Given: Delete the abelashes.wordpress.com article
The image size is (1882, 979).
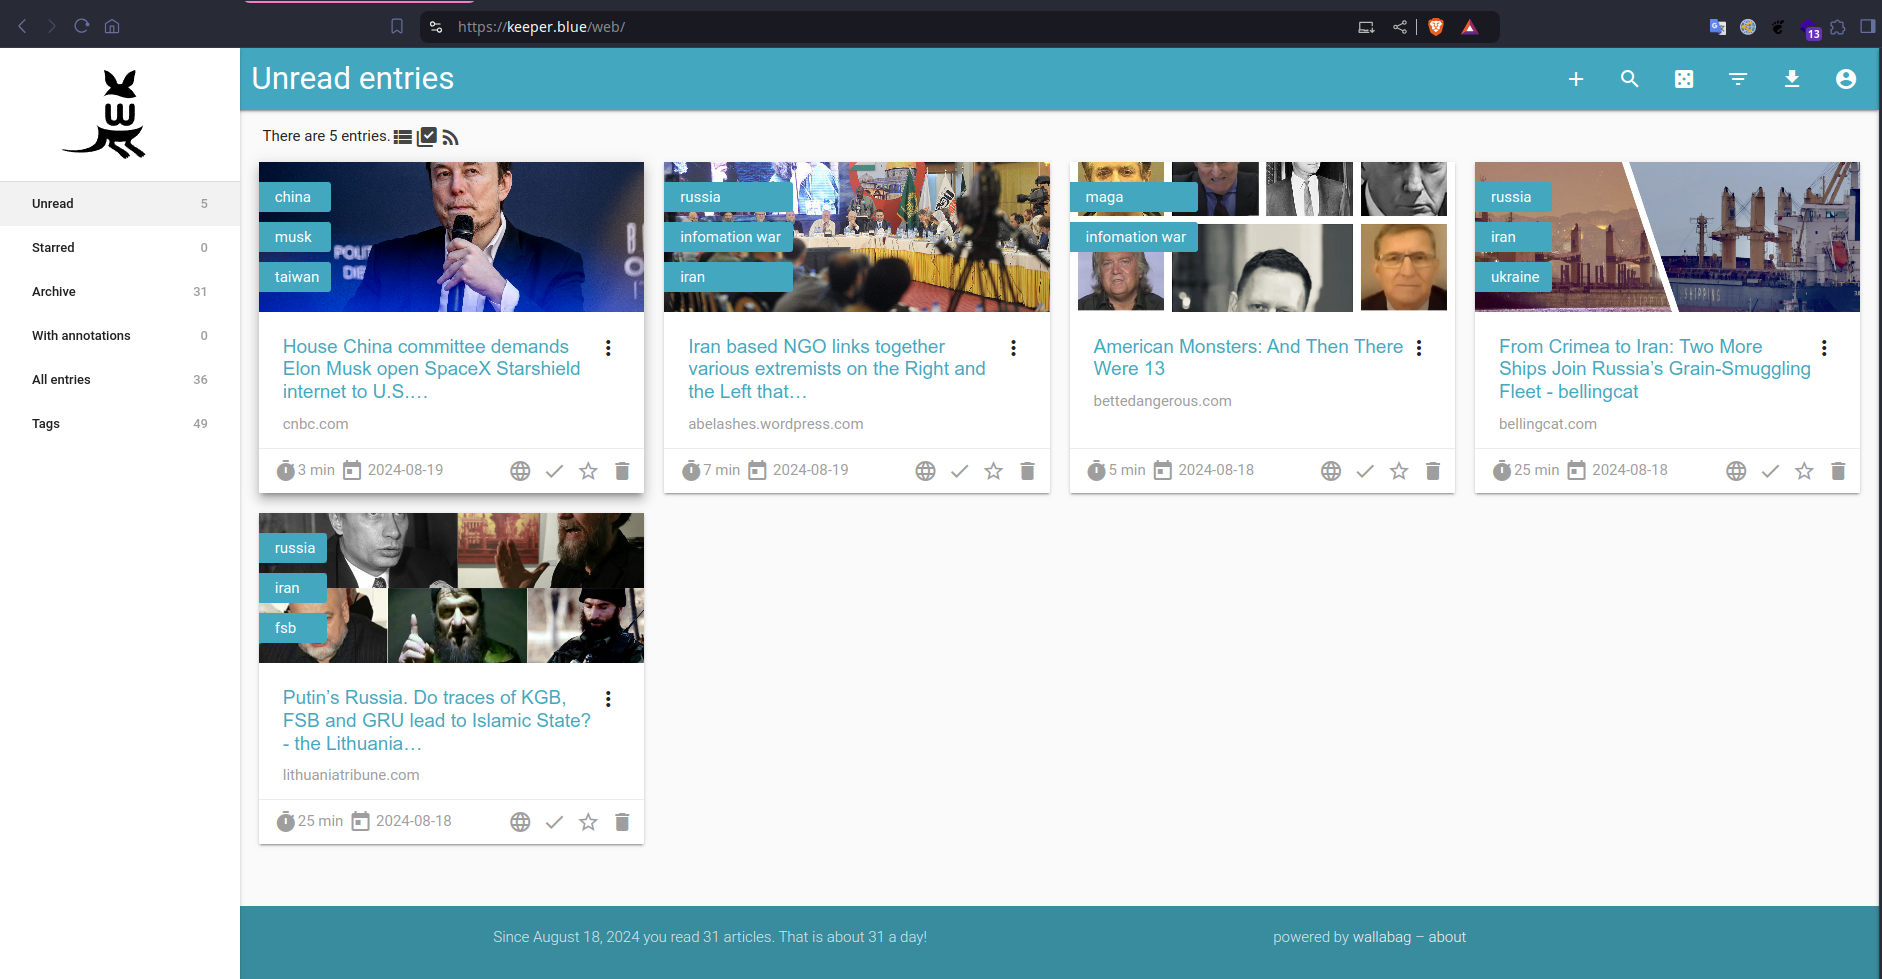Looking at the screenshot, I should tap(1027, 471).
